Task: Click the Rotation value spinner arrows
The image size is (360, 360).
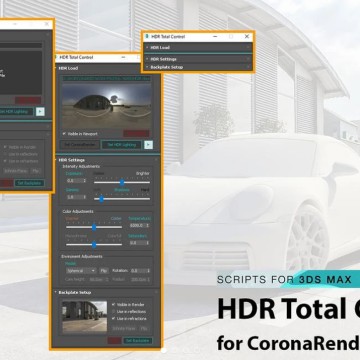Action: click(x=148, y=271)
